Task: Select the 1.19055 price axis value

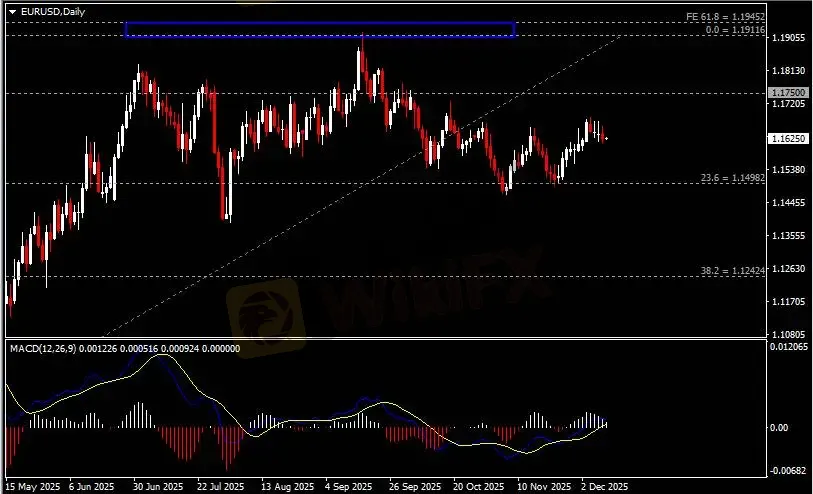Action: 789,38
